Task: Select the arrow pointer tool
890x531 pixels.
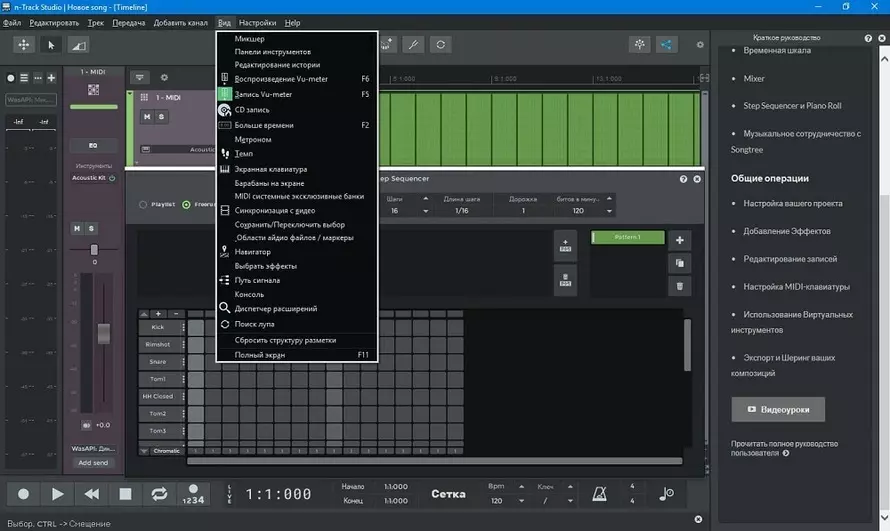Action: [51, 45]
